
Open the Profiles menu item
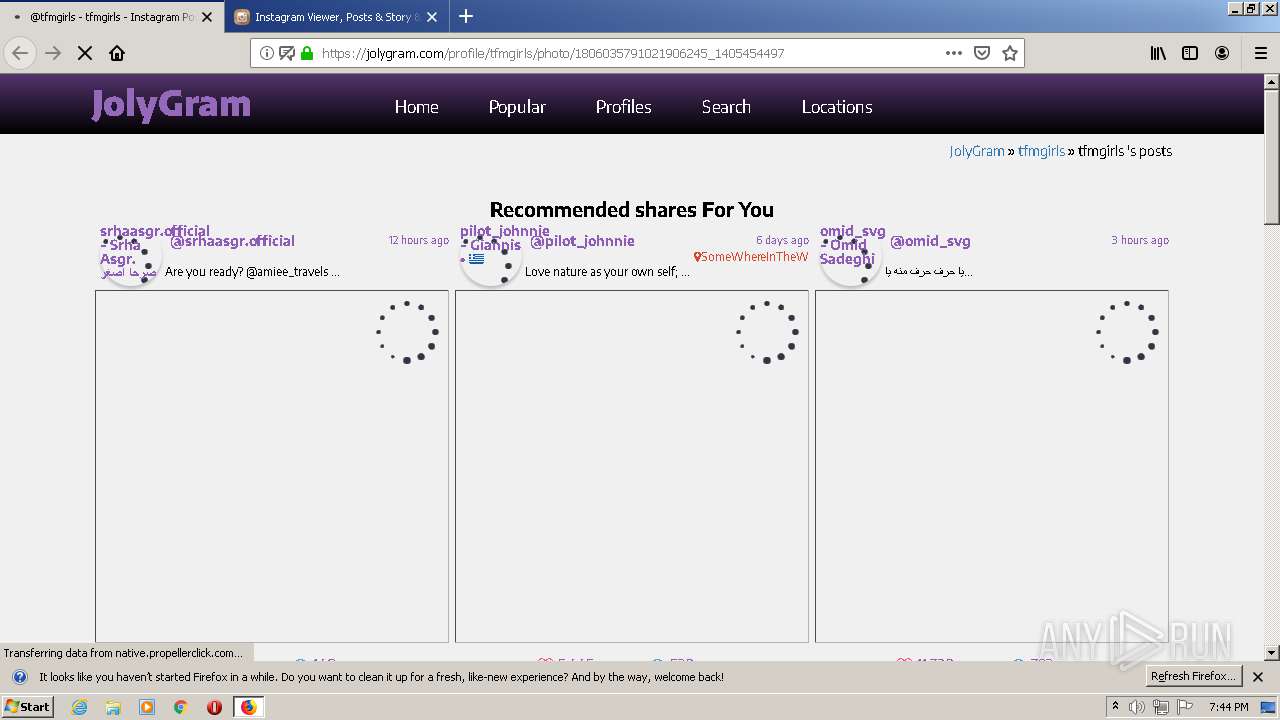click(623, 107)
